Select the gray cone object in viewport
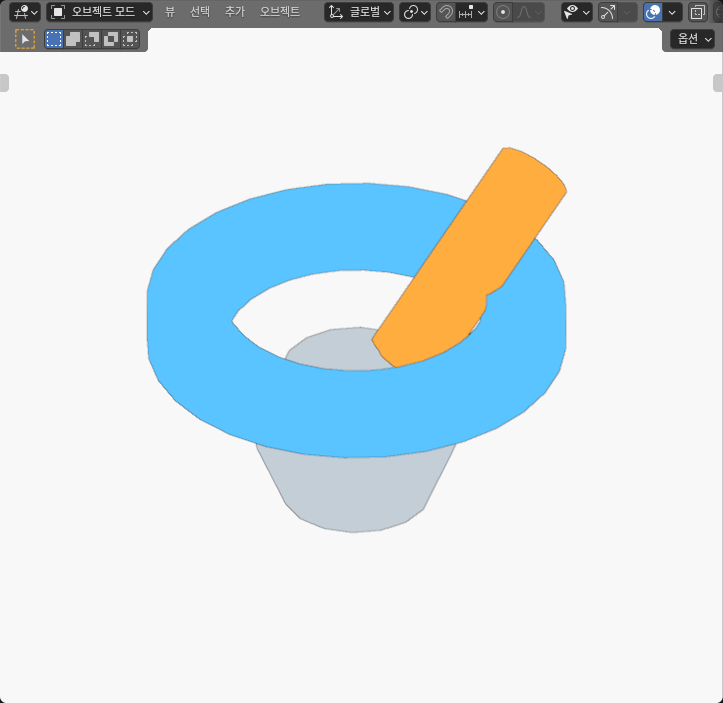 (x=355, y=489)
